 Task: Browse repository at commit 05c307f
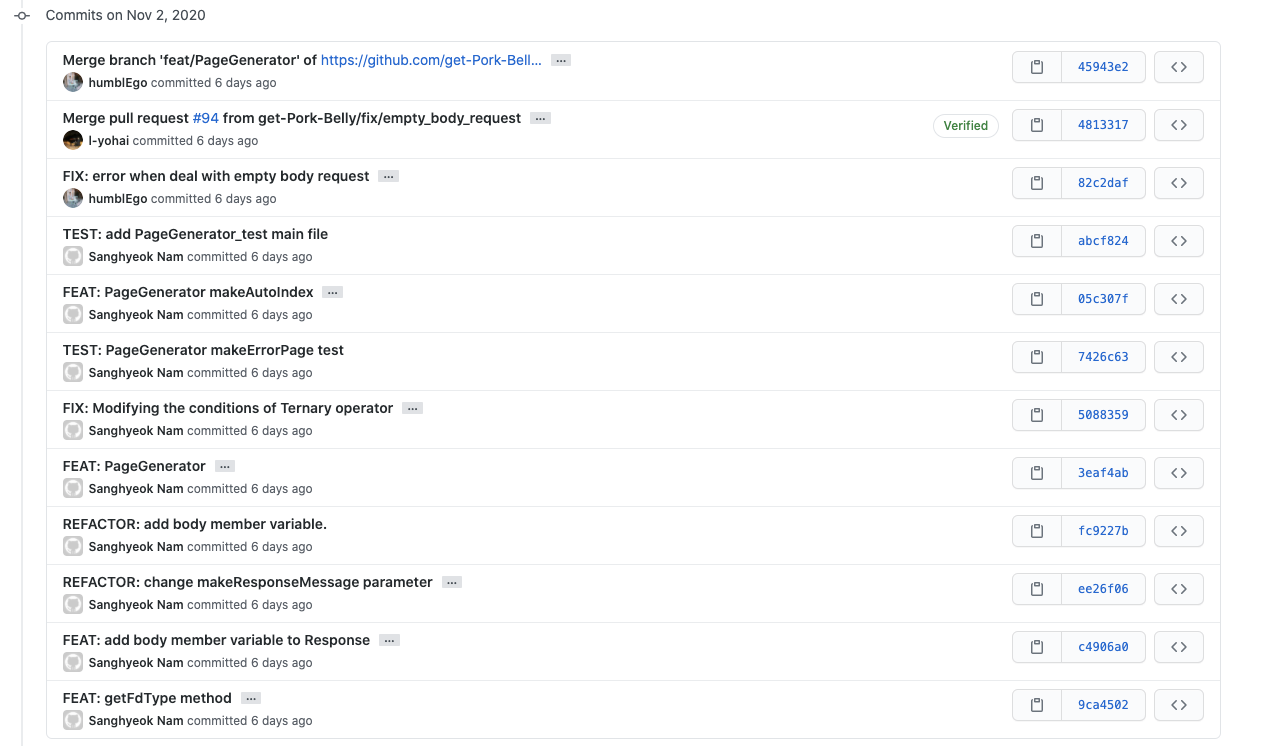tap(1178, 299)
